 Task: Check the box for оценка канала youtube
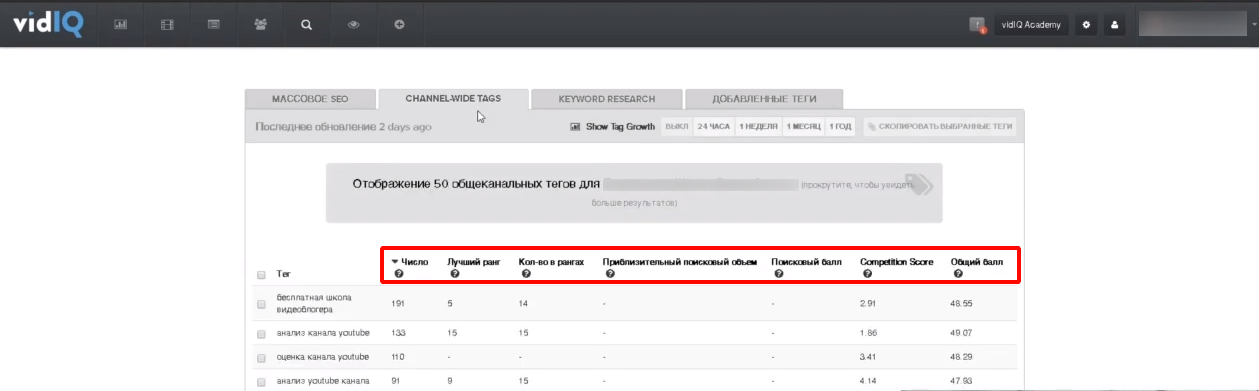(x=261, y=357)
